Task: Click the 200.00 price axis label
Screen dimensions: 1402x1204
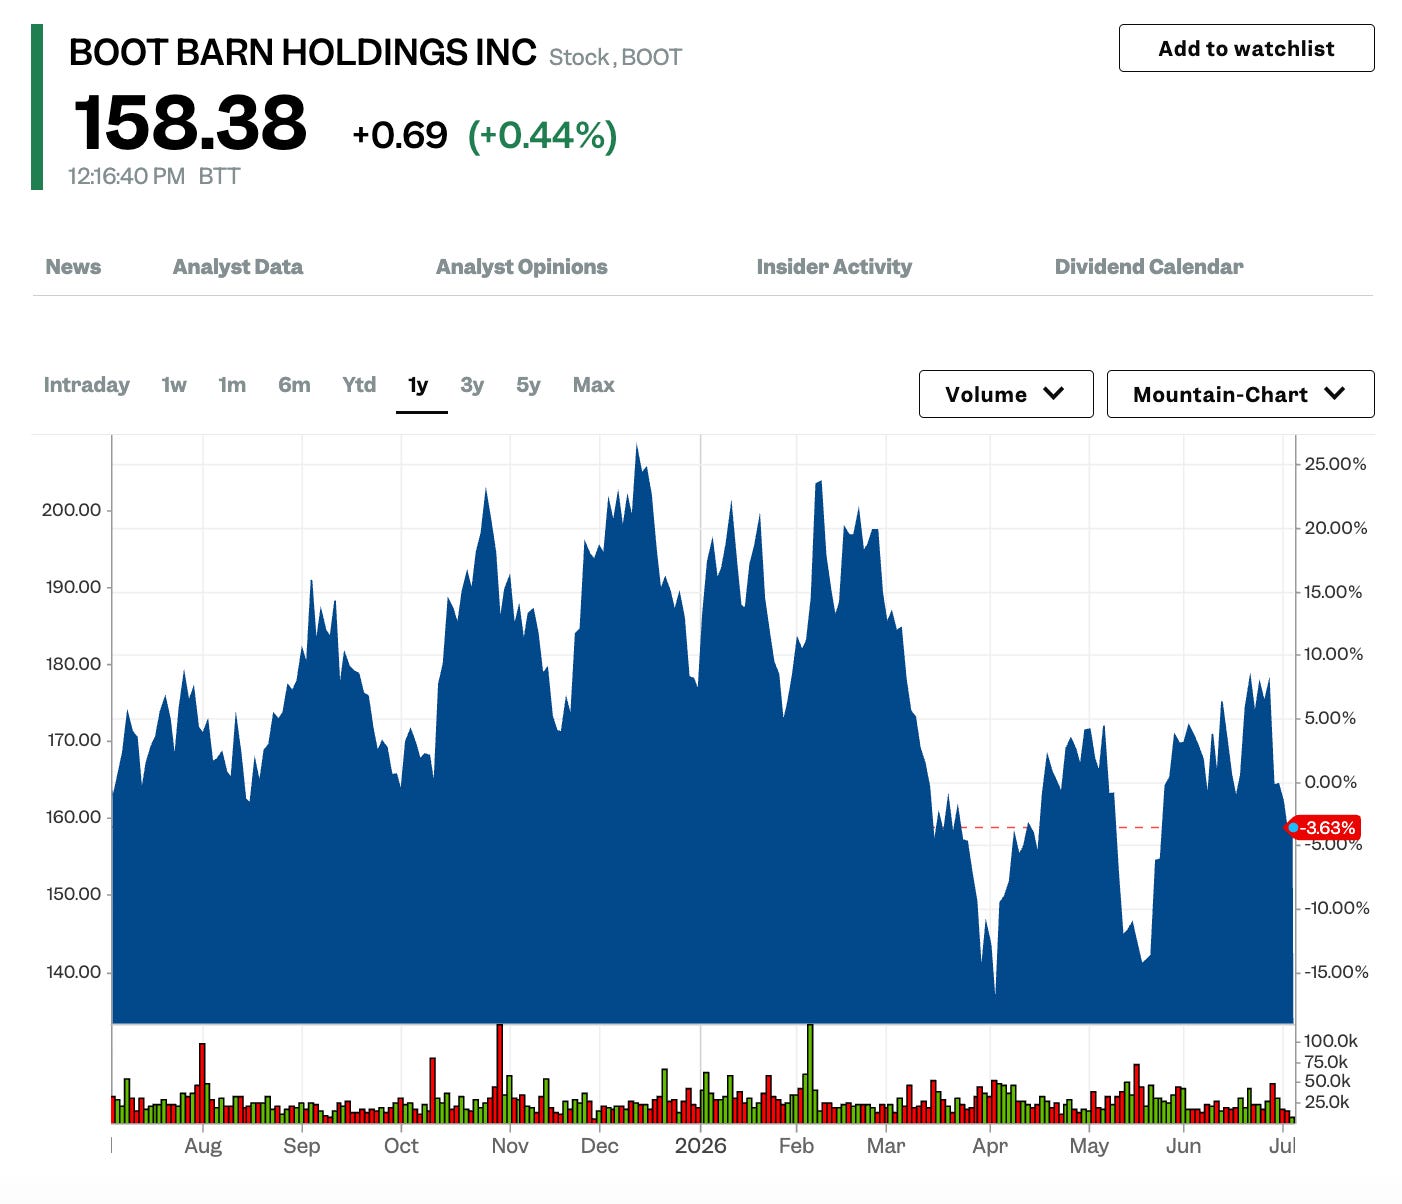Action: (72, 510)
